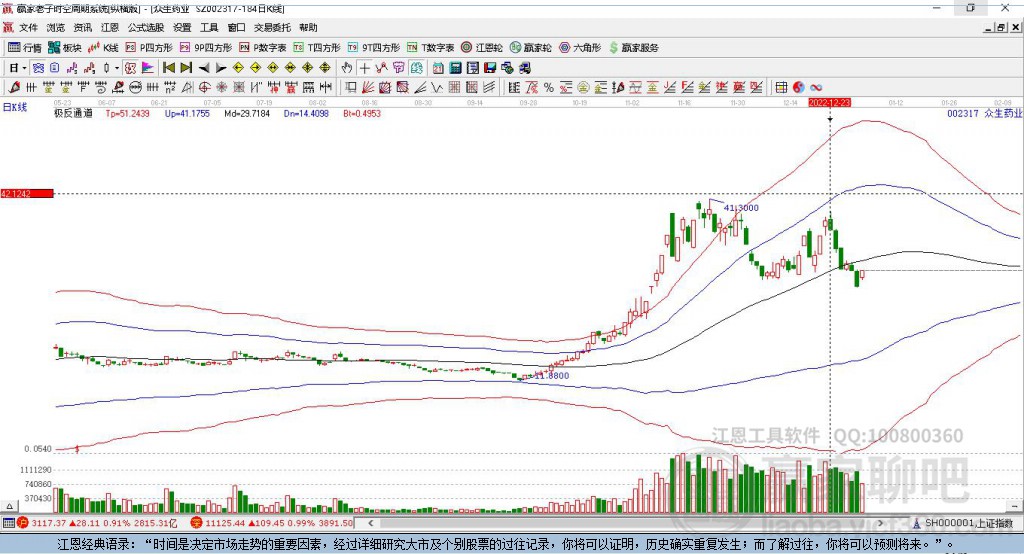Click the SH000001 上证指数 status item

point(968,523)
